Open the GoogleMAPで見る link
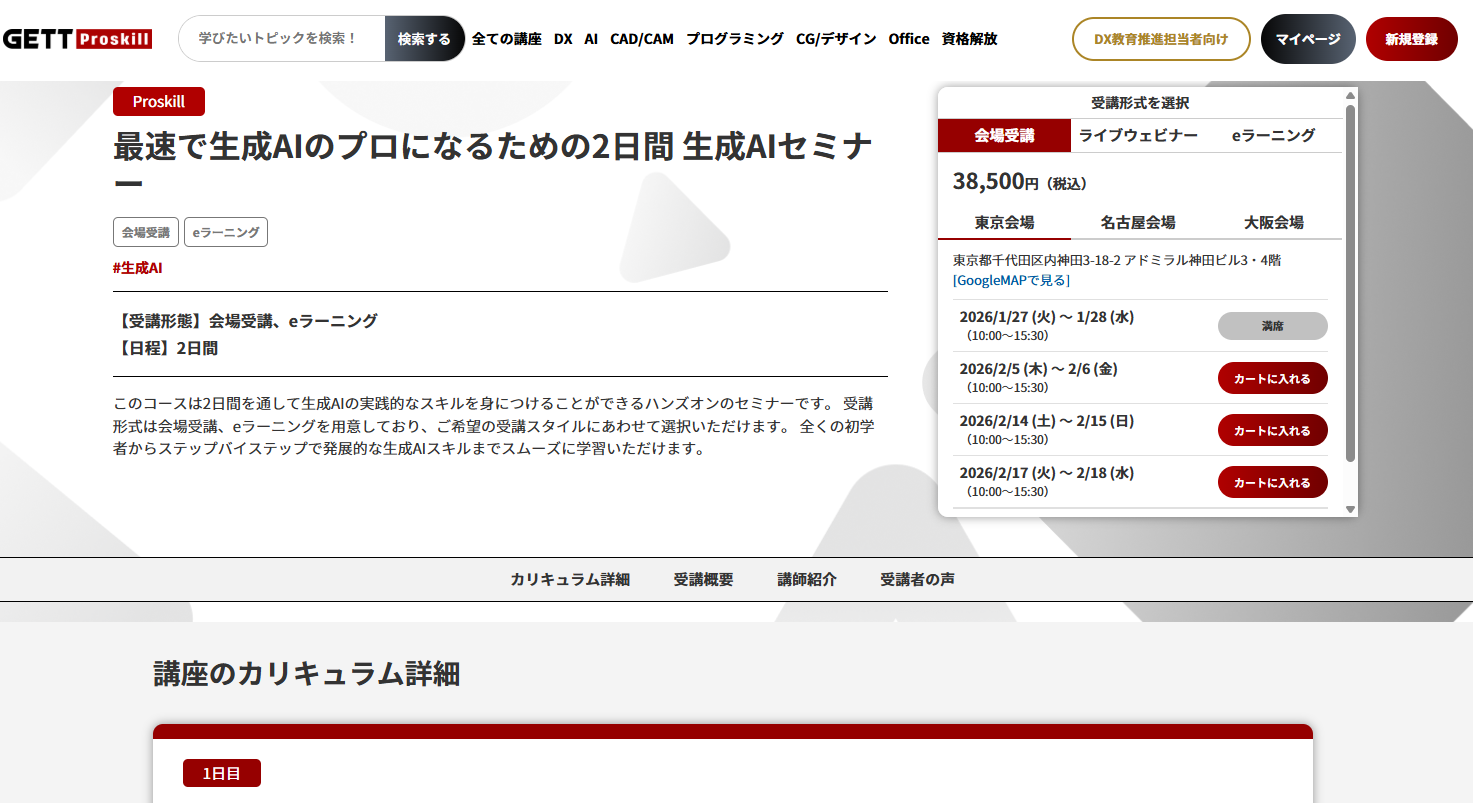This screenshot has height=803, width=1473. (x=1011, y=280)
